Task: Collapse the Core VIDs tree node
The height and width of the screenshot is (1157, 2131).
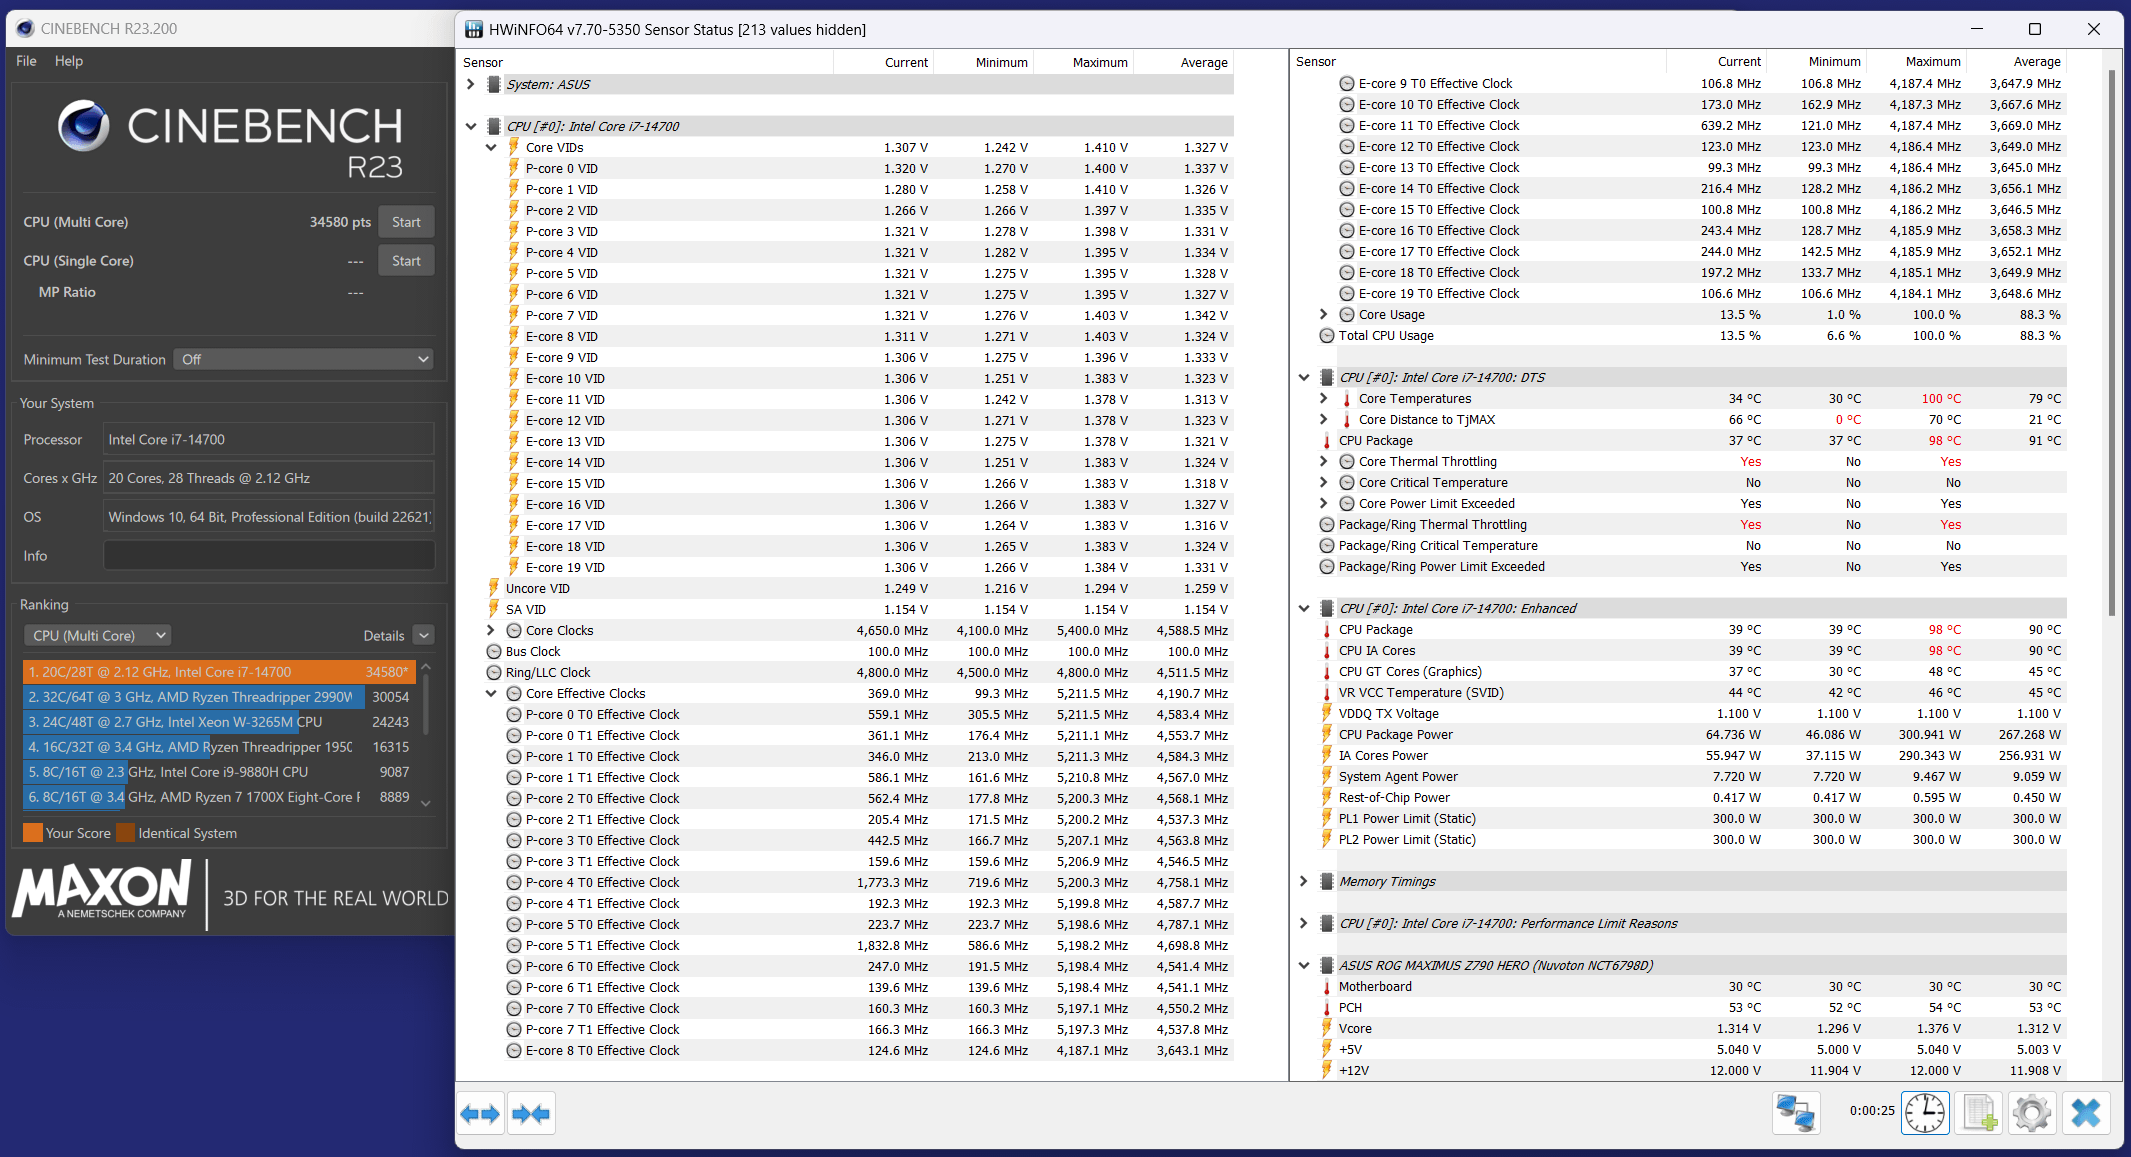Action: click(x=491, y=148)
